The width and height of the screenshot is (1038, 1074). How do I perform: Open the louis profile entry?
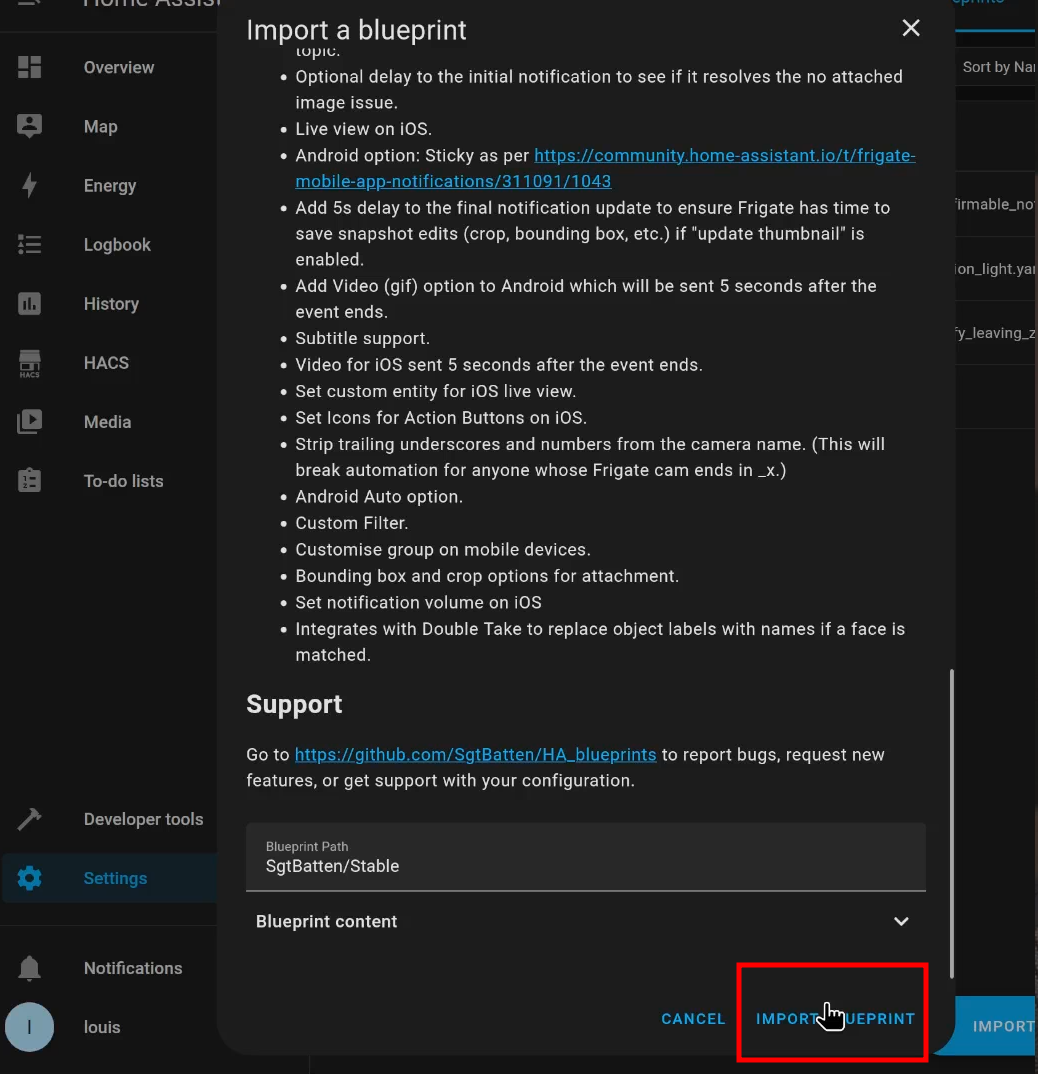(102, 1027)
